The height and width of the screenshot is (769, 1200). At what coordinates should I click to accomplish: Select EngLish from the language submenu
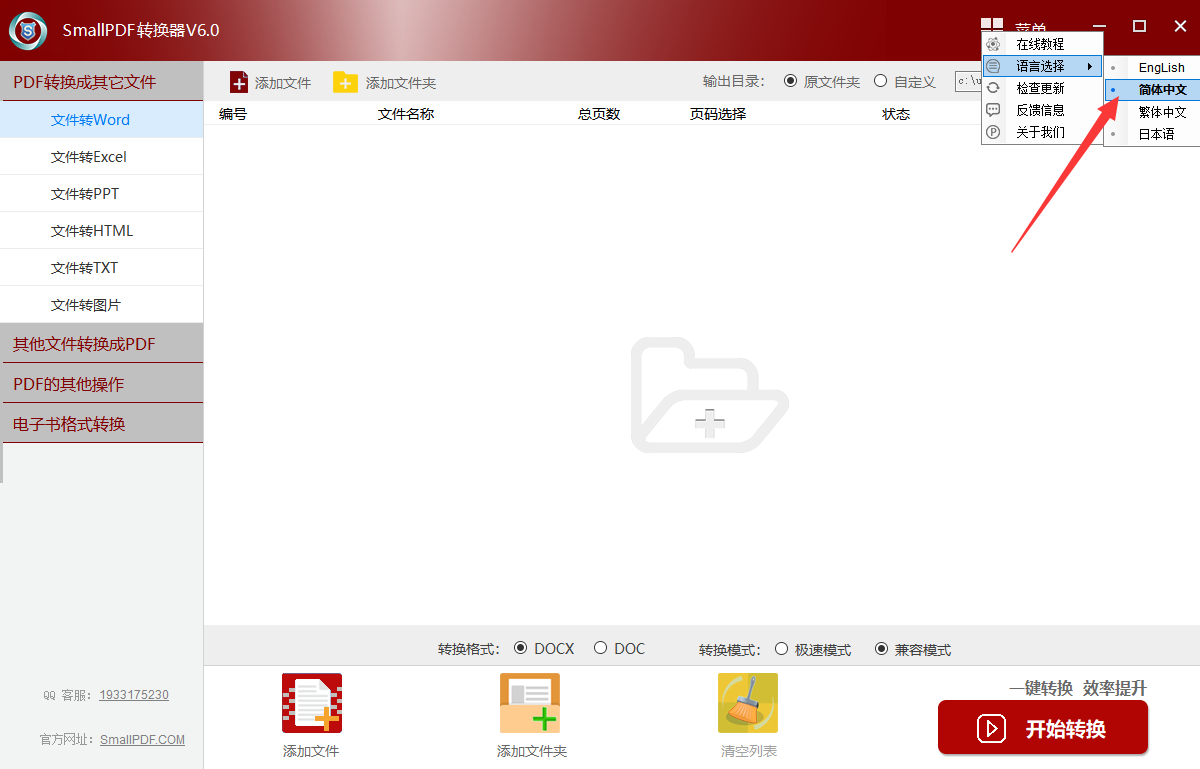coord(1161,68)
